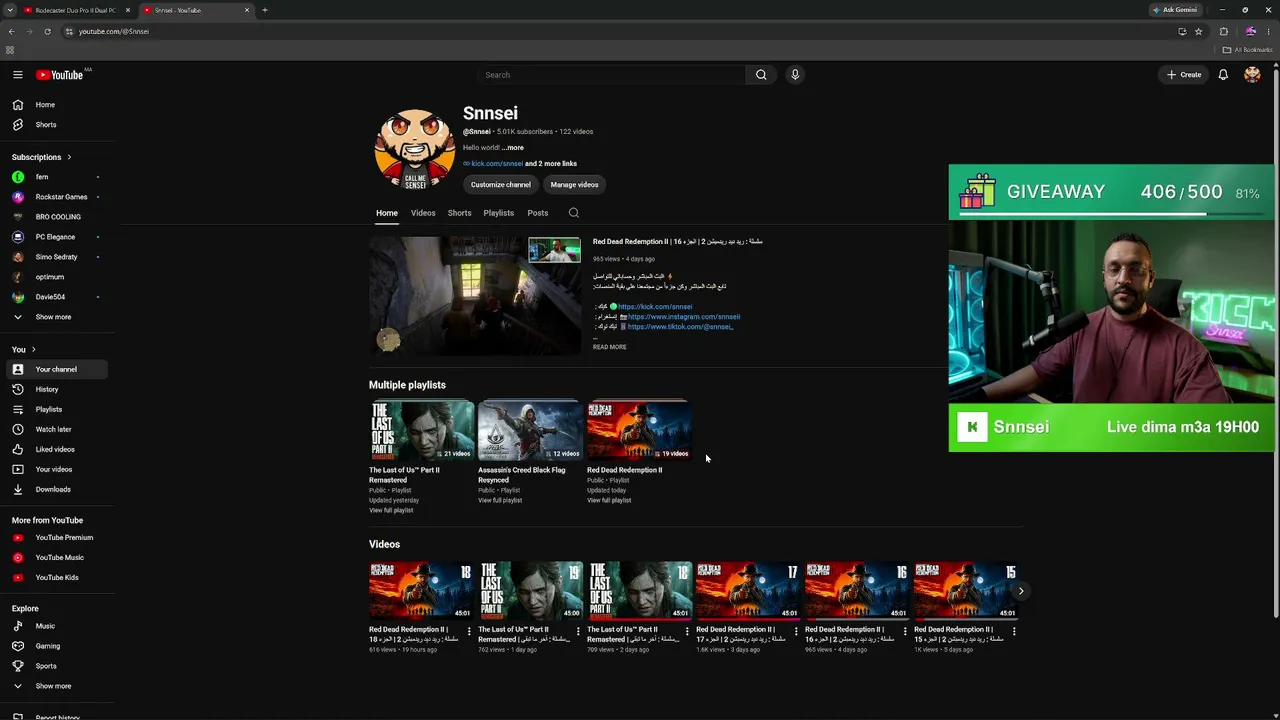Open the Rockstar Games subscription
The width and height of the screenshot is (1280, 720).
(55, 197)
